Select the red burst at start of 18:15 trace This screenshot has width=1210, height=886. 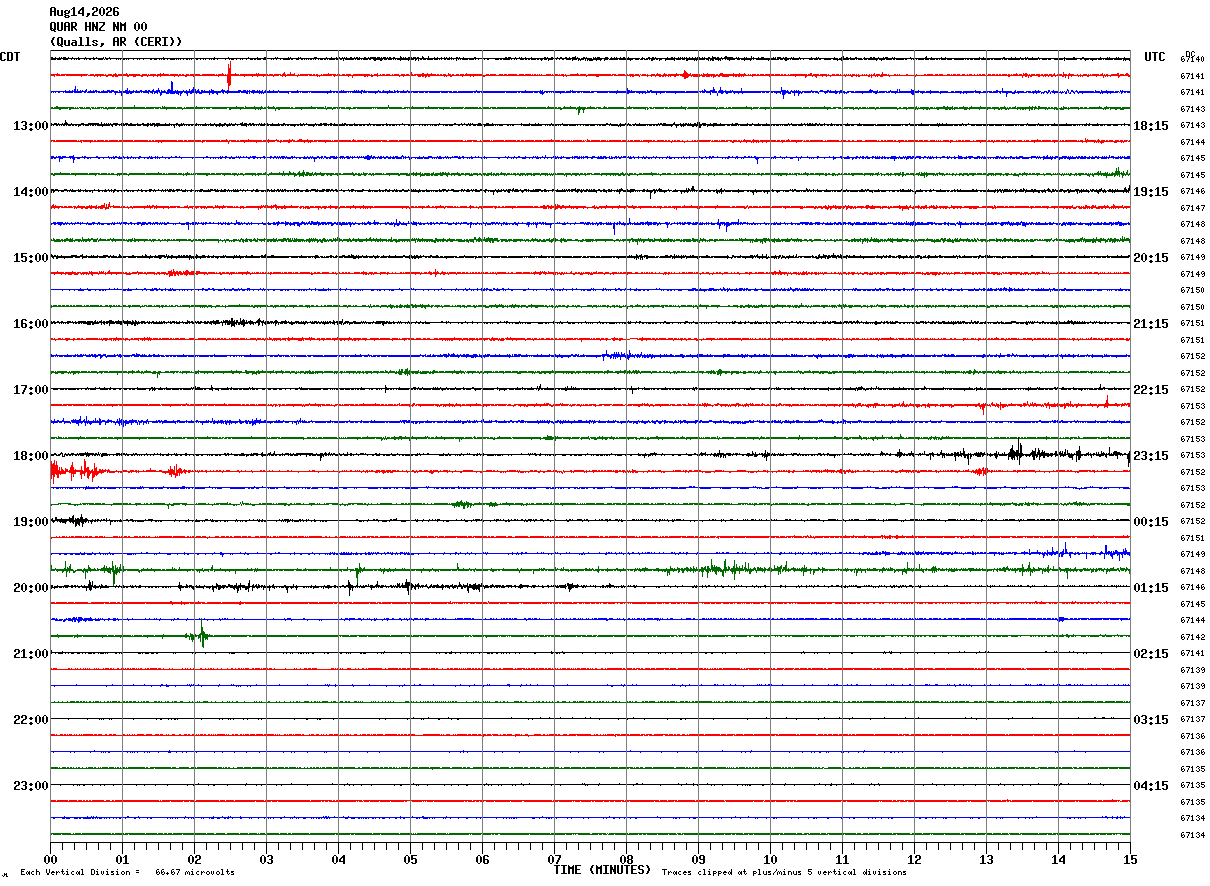coord(76,470)
